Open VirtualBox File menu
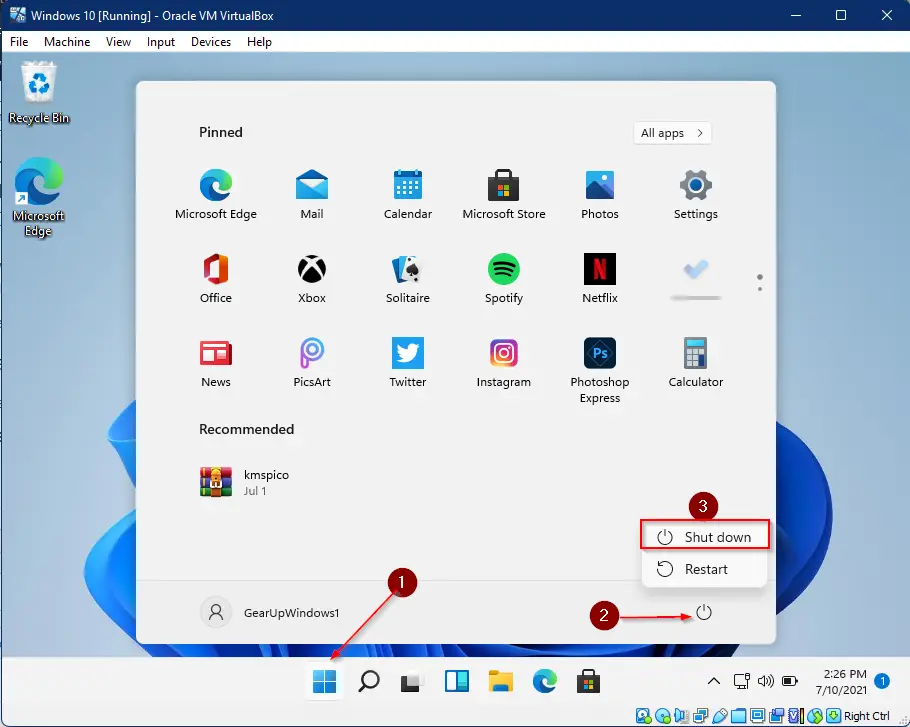Viewport: 910px width, 727px height. coord(19,42)
